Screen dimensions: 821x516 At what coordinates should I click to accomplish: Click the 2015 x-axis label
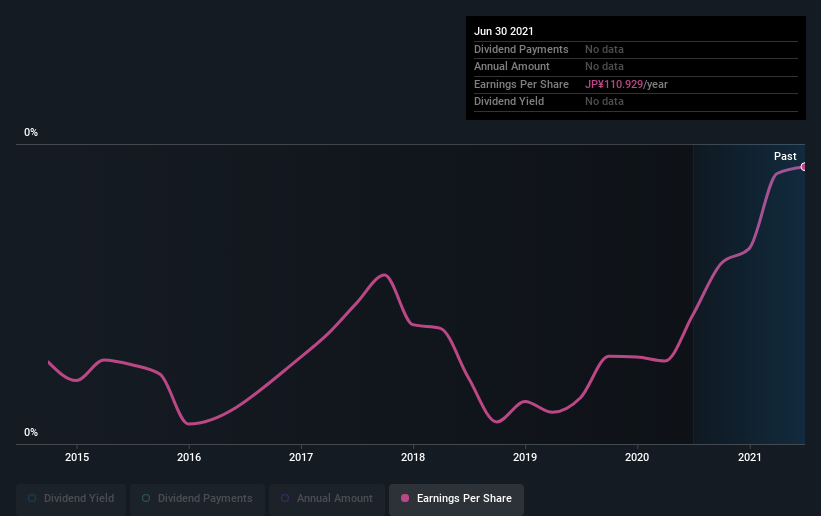pos(77,457)
